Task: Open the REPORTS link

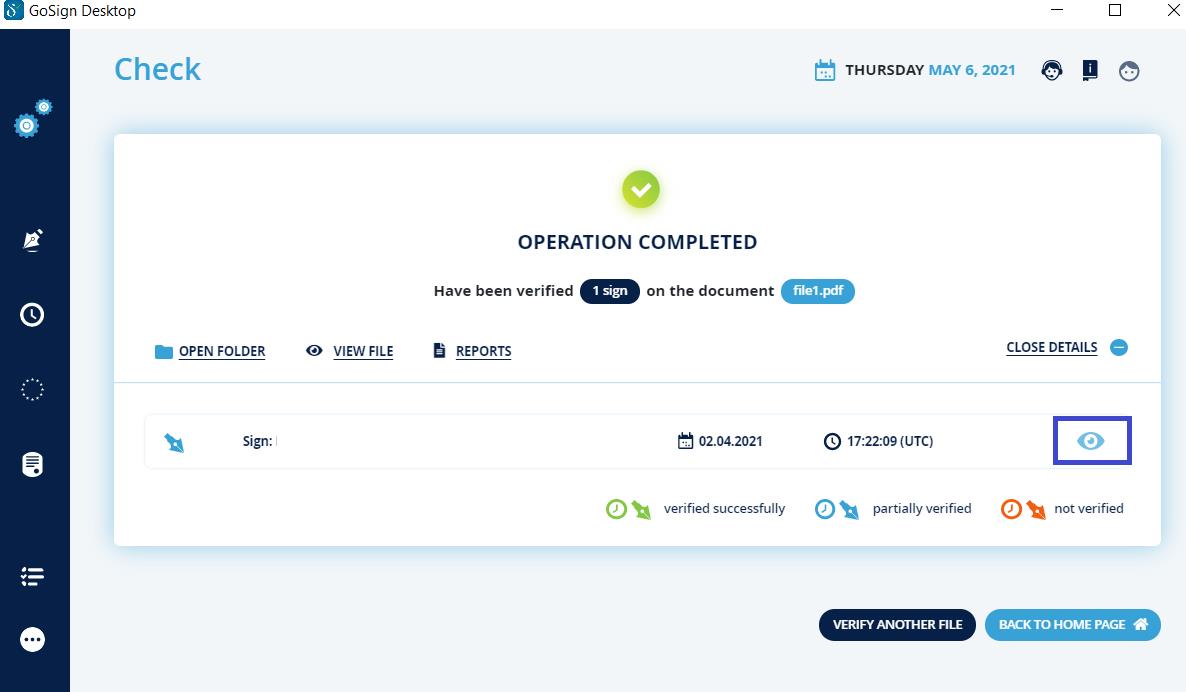Action: (x=483, y=351)
